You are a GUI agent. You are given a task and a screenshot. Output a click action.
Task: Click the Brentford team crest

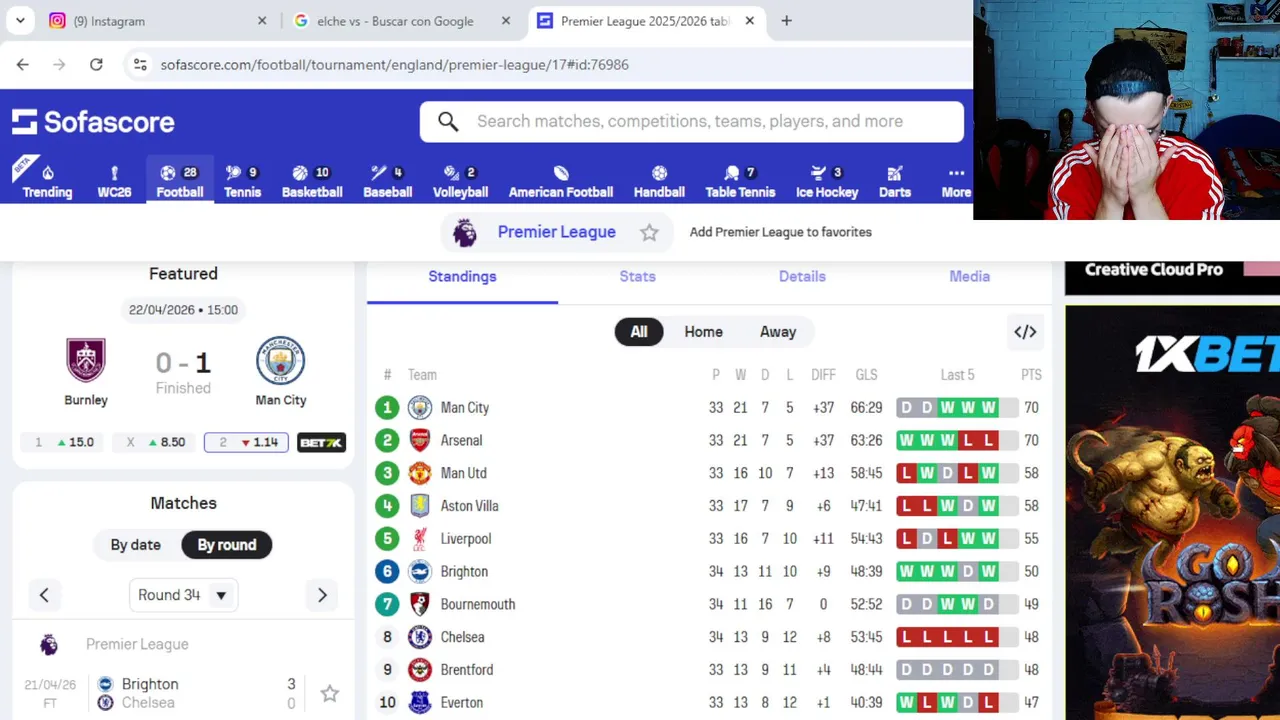420,670
